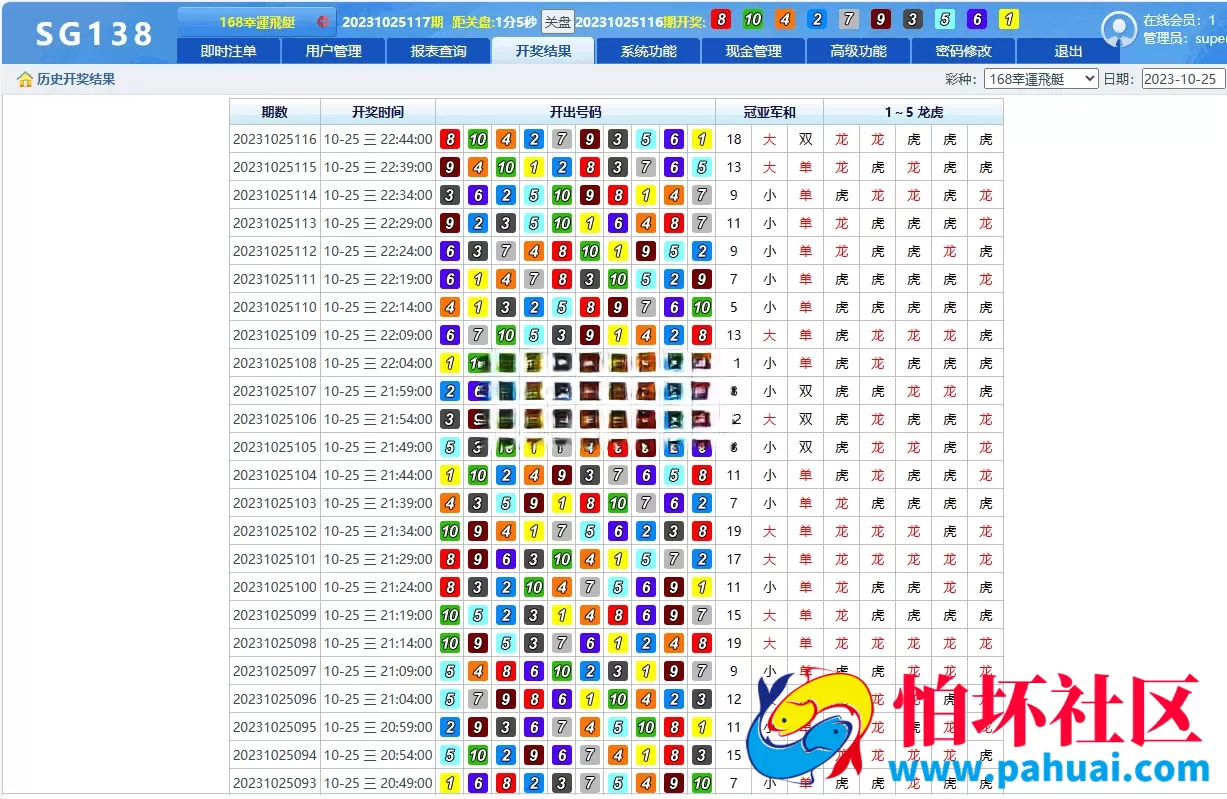The image size is (1227, 799).
Task: Click the home icon beside 历史开奖结果
Action: tap(25, 79)
